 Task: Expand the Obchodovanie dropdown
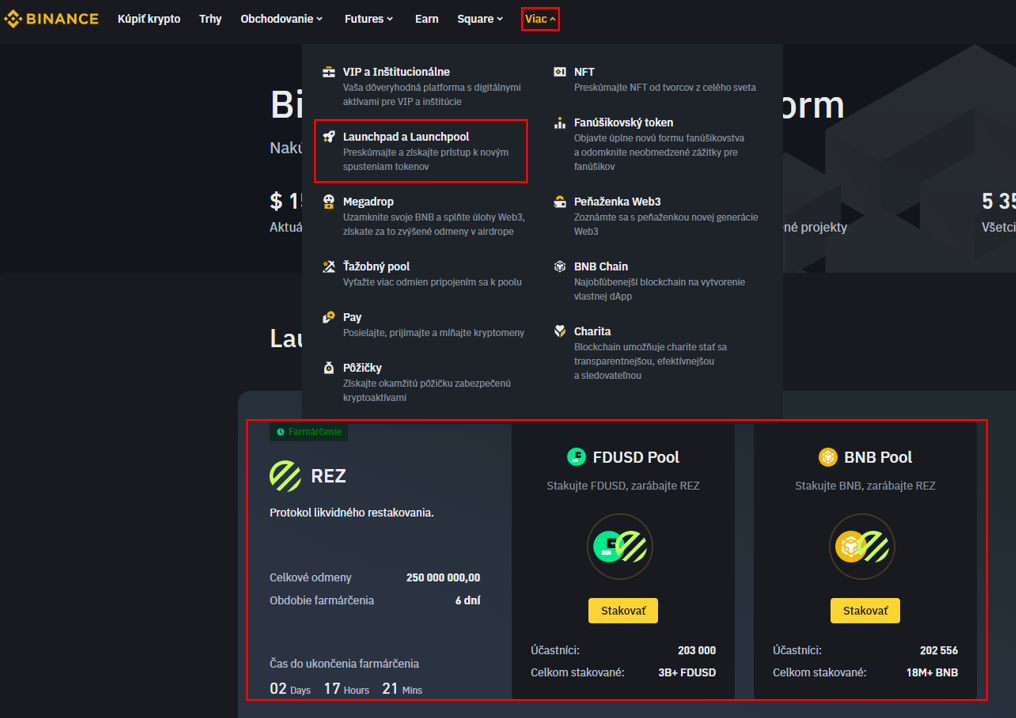(x=281, y=19)
